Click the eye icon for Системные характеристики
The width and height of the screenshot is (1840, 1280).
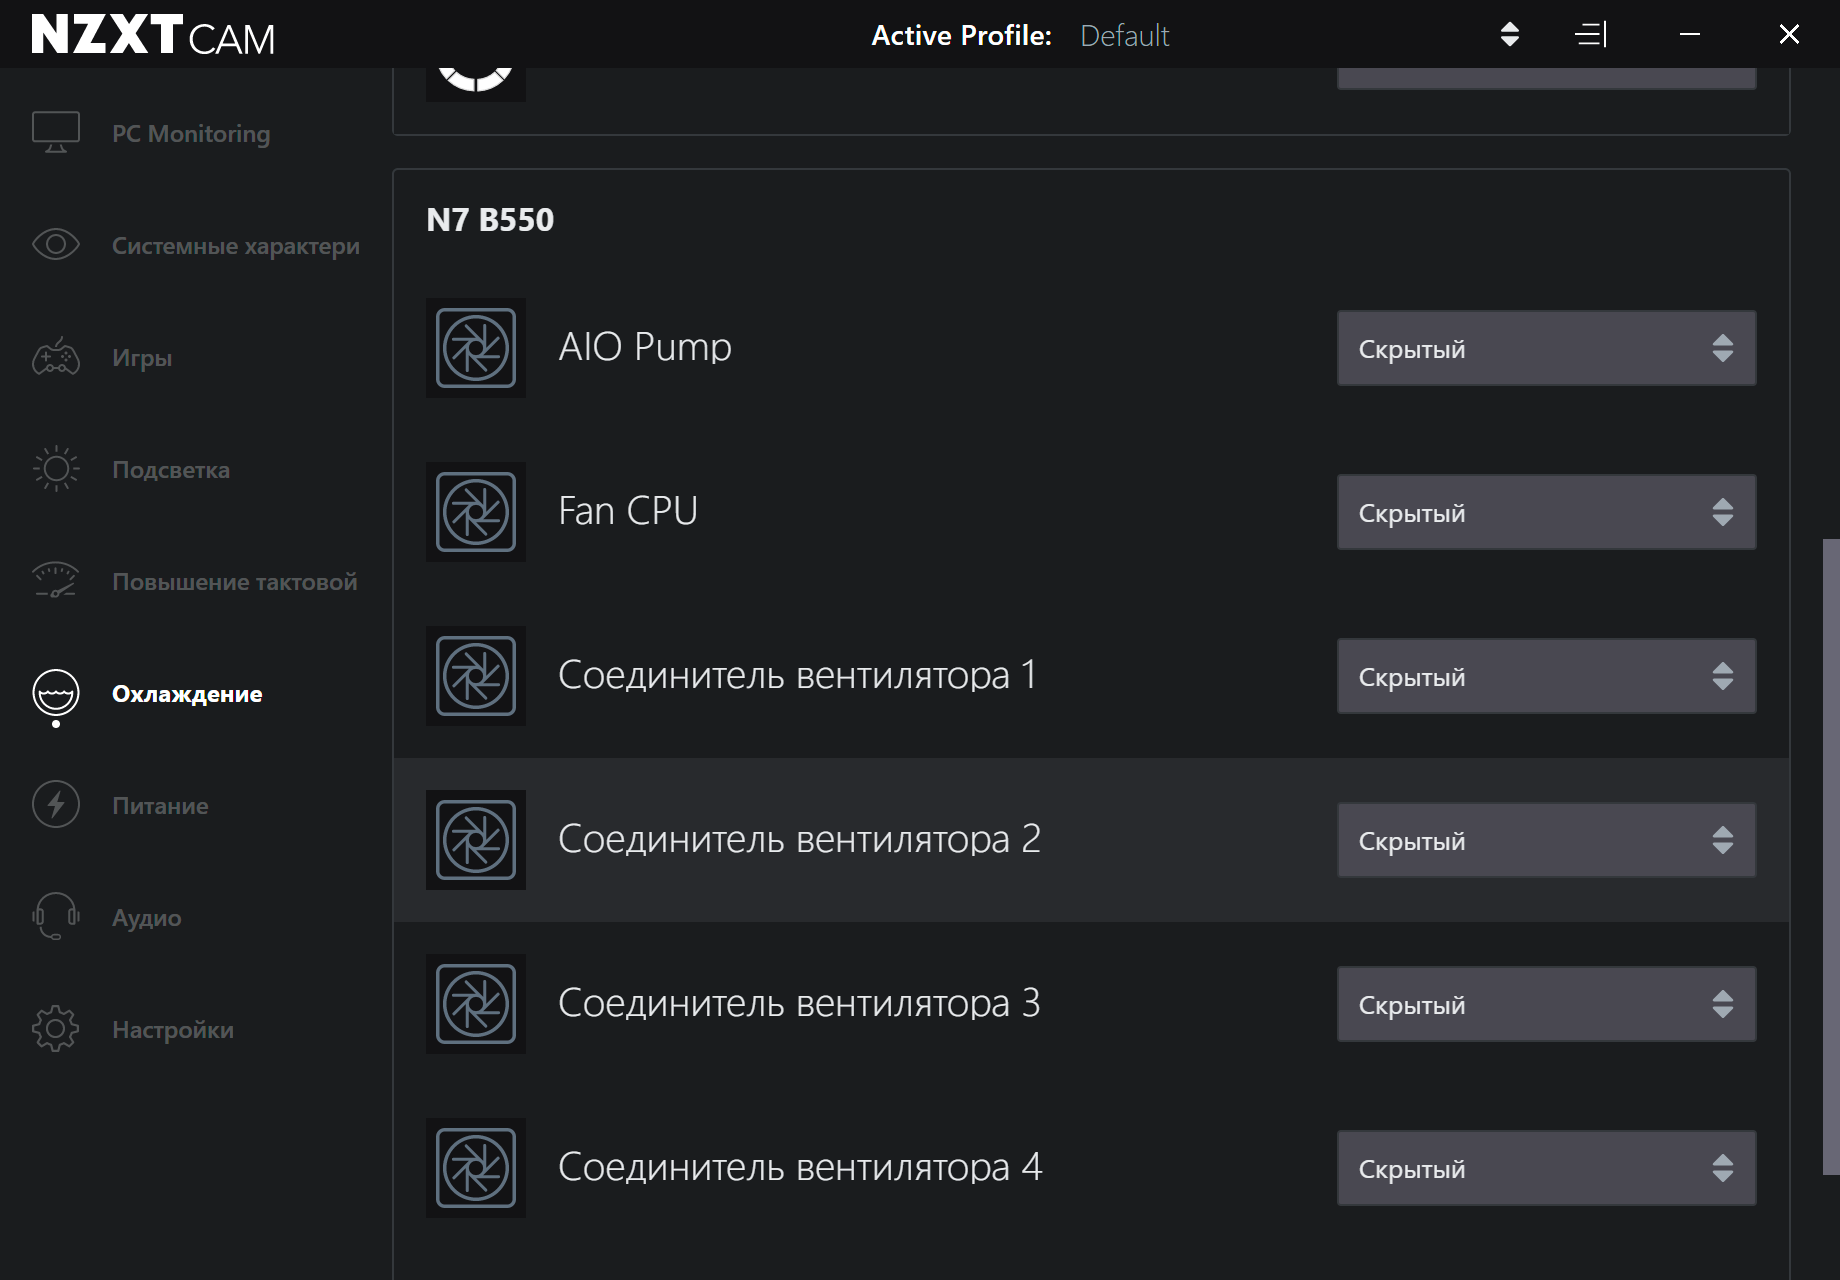(56, 245)
